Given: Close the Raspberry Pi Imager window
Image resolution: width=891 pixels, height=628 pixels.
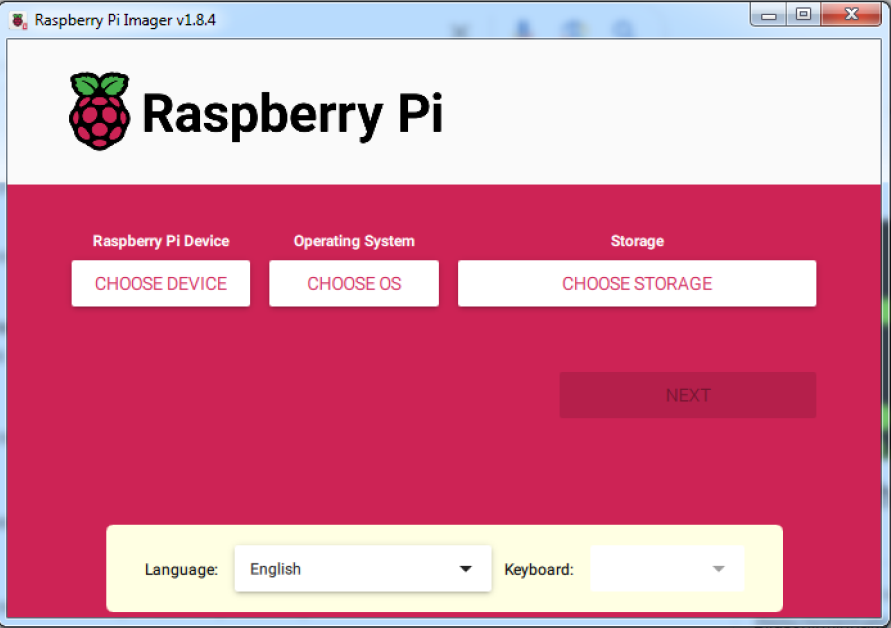Looking at the screenshot, I should click(852, 15).
